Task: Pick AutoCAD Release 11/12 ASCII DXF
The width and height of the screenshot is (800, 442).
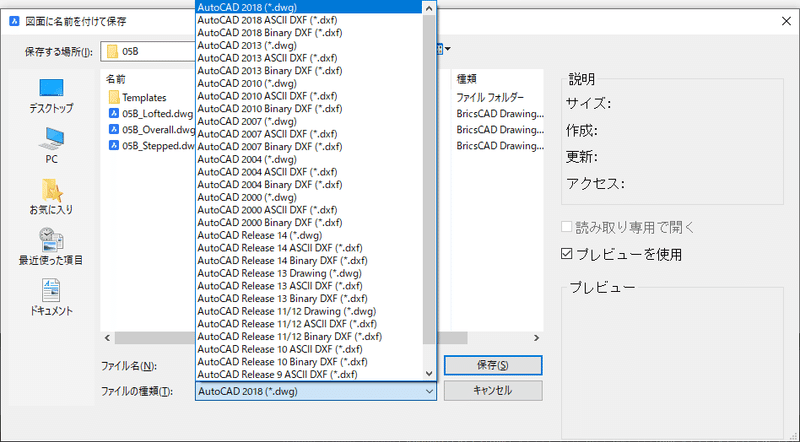Action: (309, 324)
